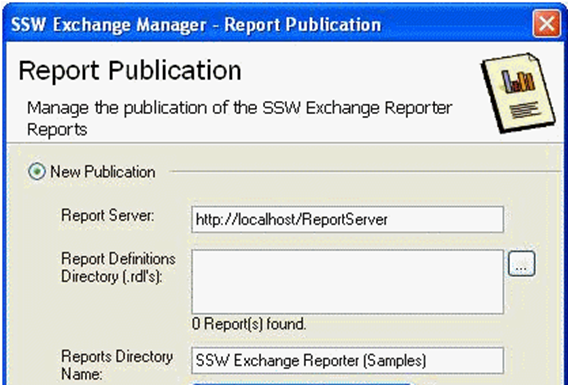Click the 'Report Publication' heading
The width and height of the screenshot is (569, 386).
point(130,70)
